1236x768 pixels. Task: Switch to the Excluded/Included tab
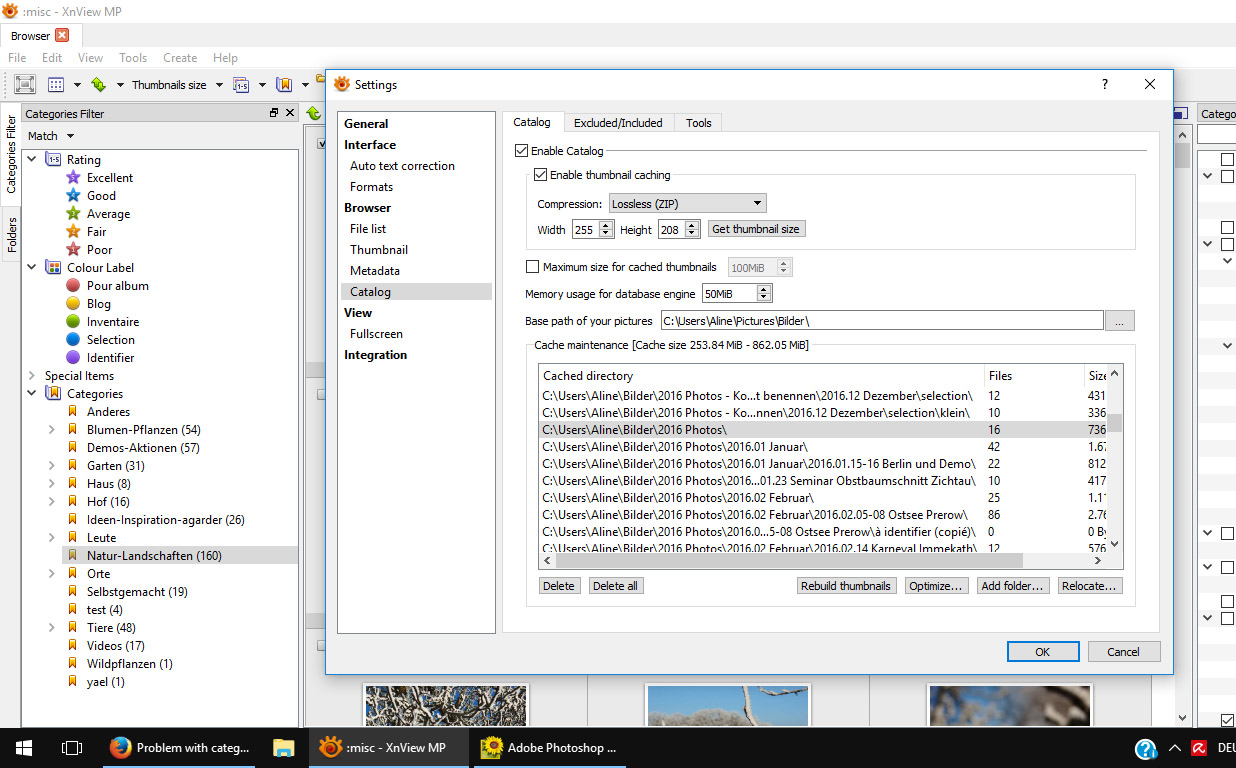[x=618, y=123]
